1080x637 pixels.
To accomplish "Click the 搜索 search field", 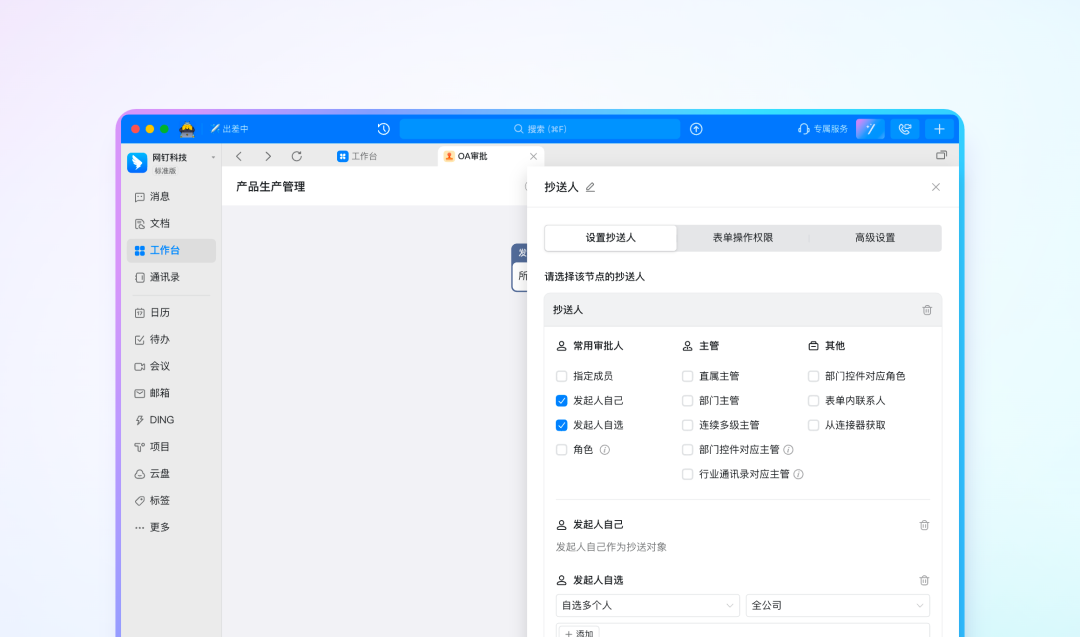I will pos(540,129).
